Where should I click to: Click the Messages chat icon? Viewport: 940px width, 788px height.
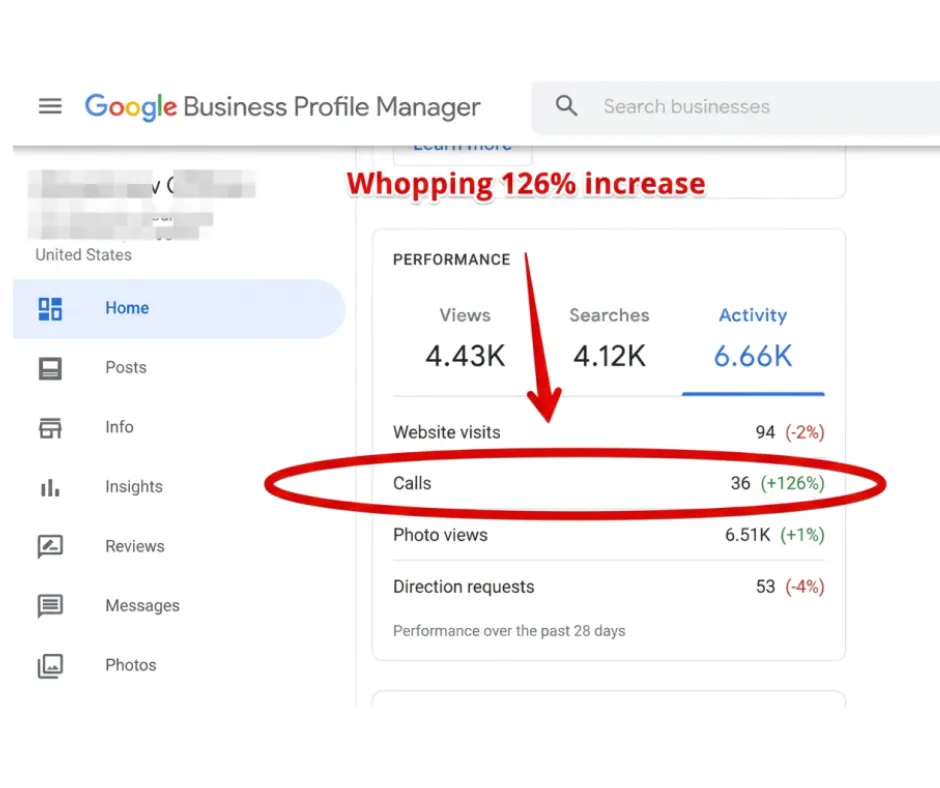click(x=50, y=606)
